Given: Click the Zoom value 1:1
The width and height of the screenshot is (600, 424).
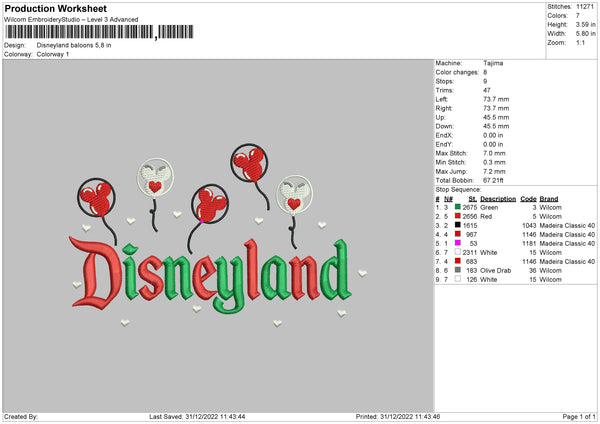Looking at the screenshot, I should click(x=580, y=42).
